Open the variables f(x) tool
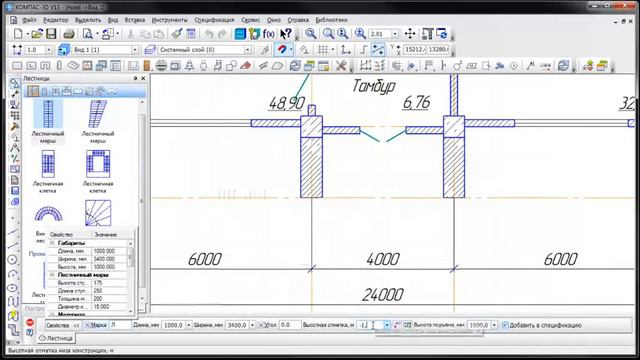The image size is (640, 360). click(269, 34)
